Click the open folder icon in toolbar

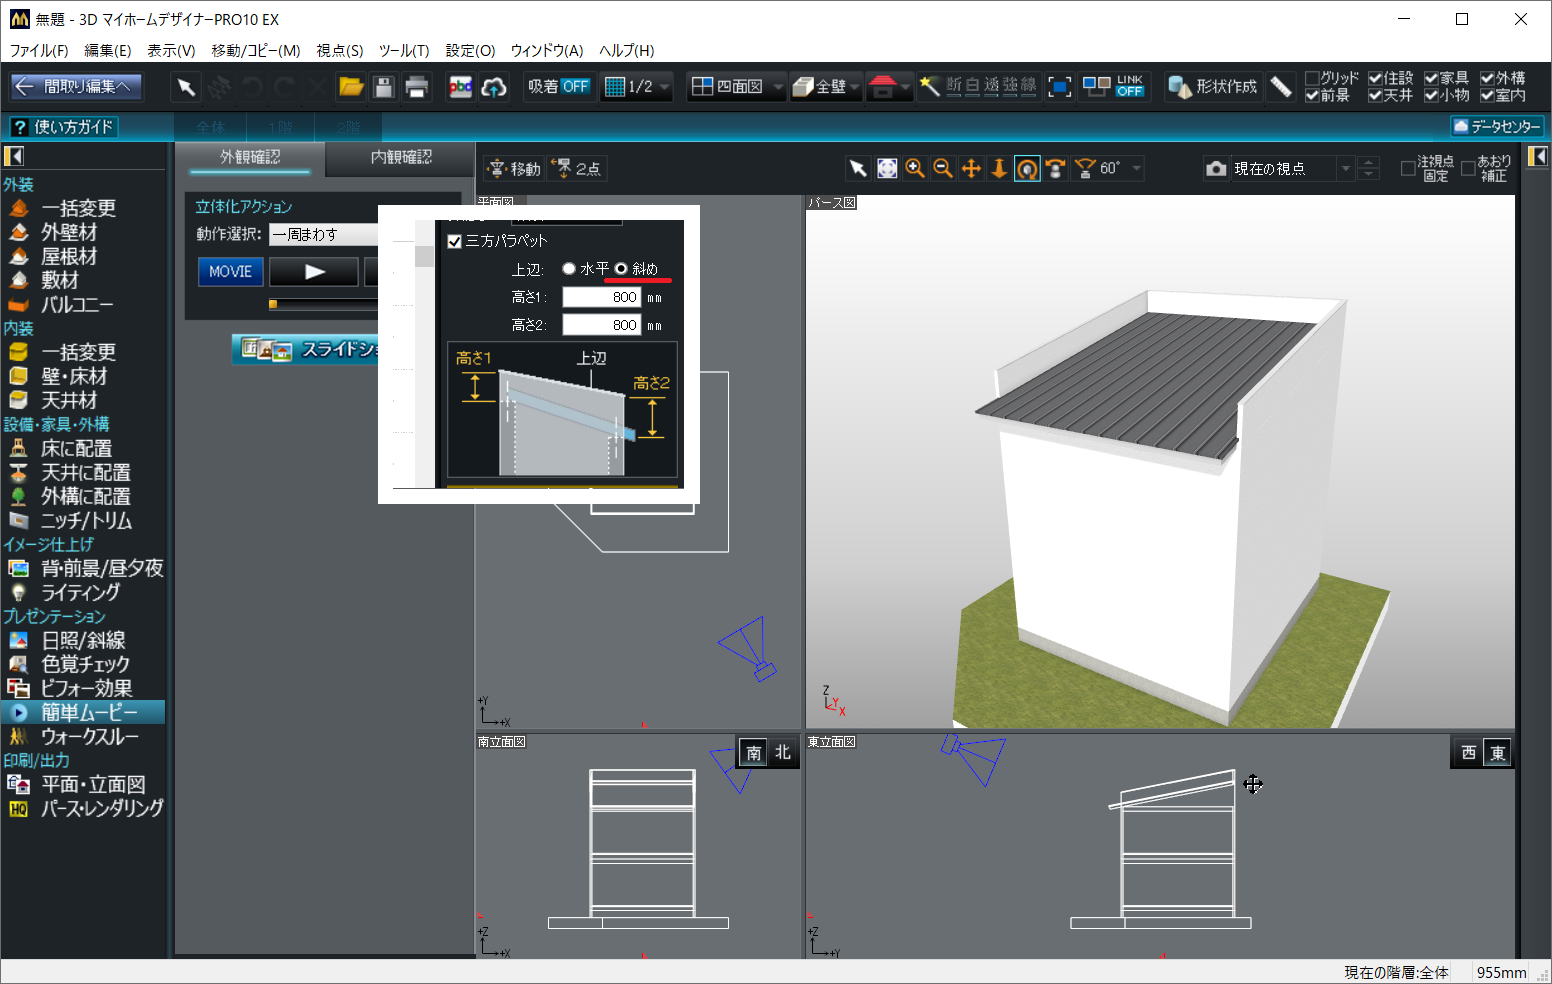pyautogui.click(x=351, y=87)
